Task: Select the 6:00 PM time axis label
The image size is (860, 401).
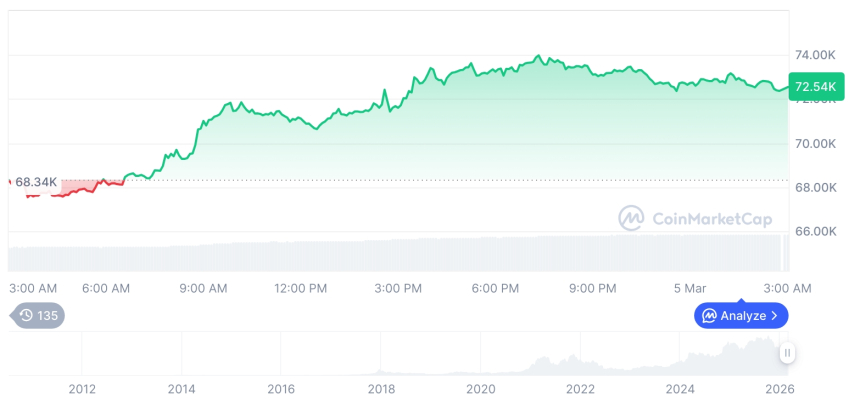Action: point(495,288)
